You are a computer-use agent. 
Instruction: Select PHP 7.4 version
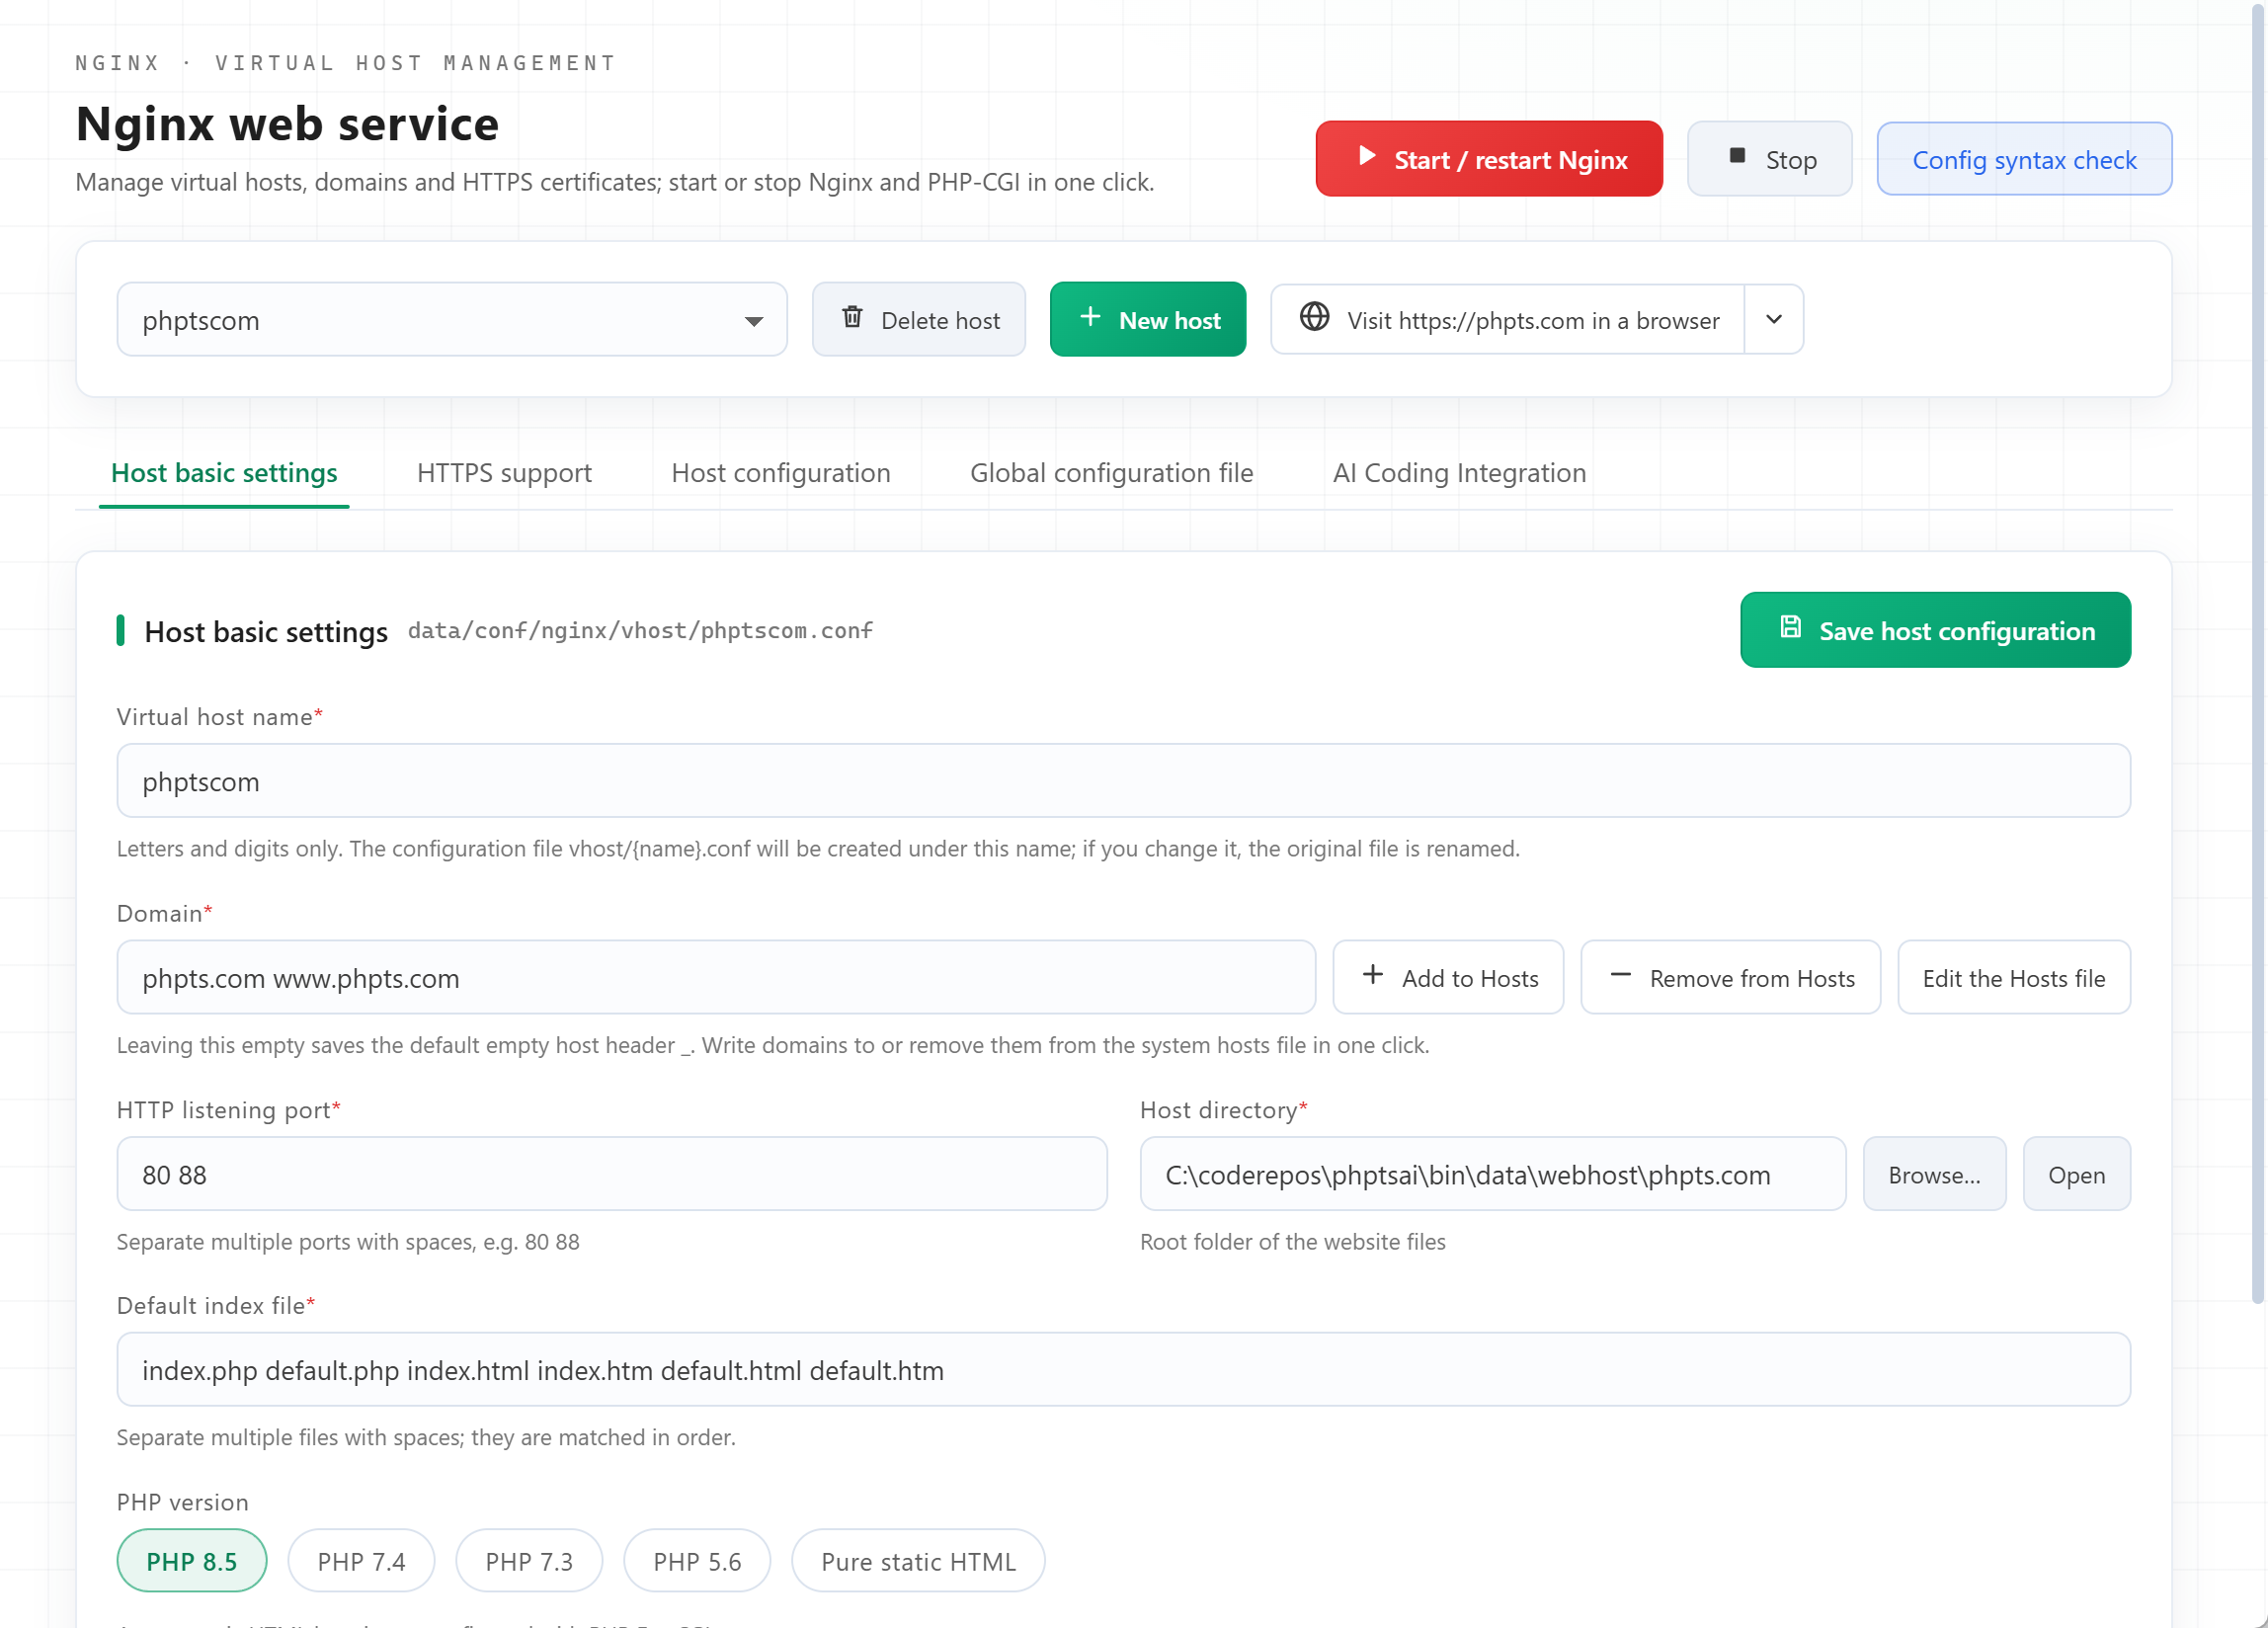pos(361,1561)
